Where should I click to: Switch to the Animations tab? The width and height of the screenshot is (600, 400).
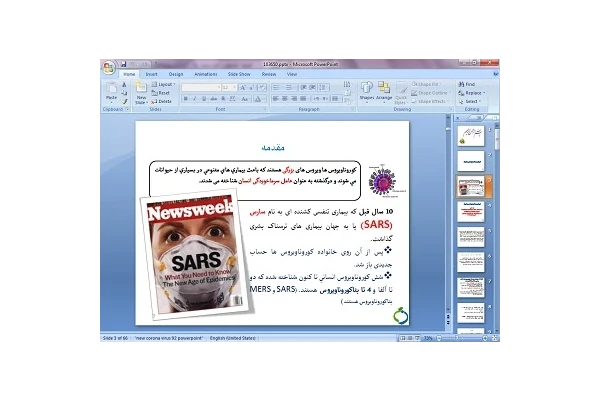(206, 74)
